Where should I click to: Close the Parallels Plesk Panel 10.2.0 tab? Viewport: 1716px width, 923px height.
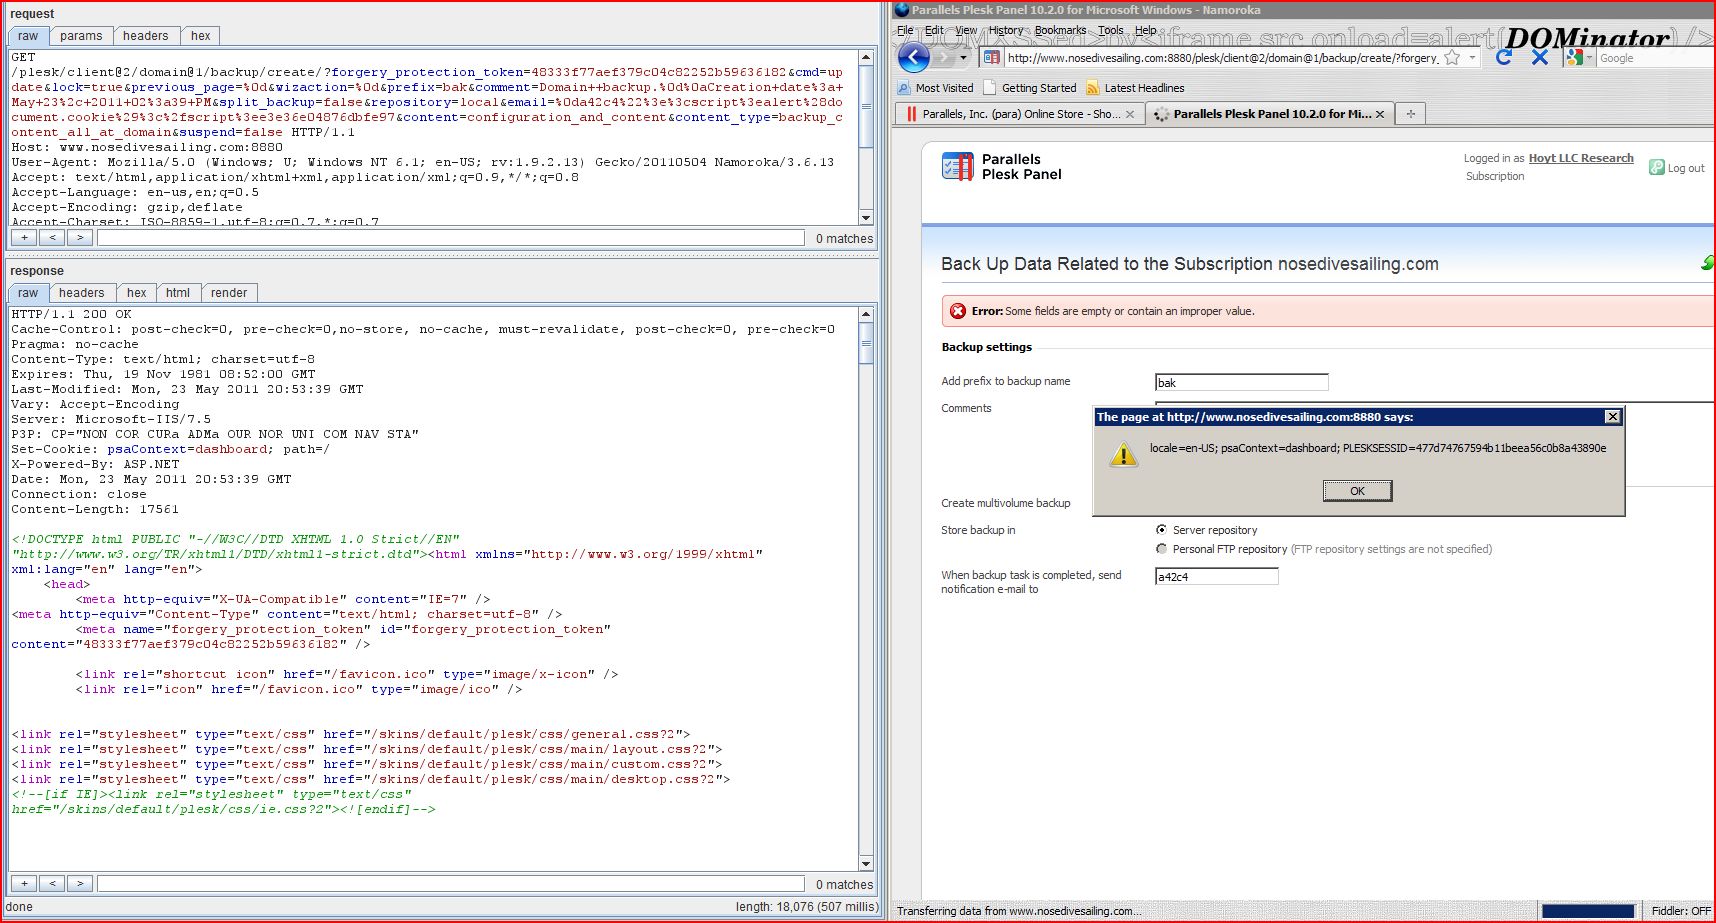point(1380,114)
